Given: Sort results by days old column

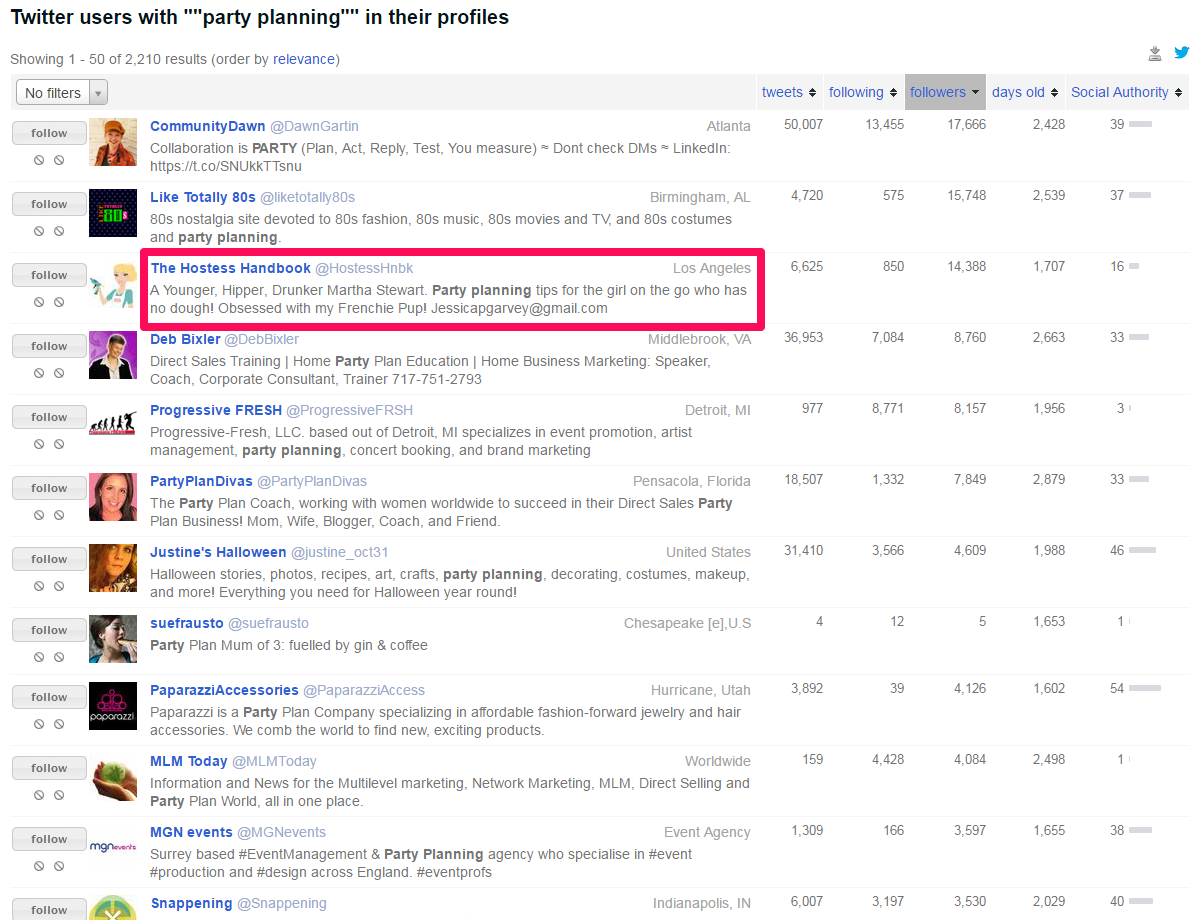Looking at the screenshot, I should (1025, 92).
